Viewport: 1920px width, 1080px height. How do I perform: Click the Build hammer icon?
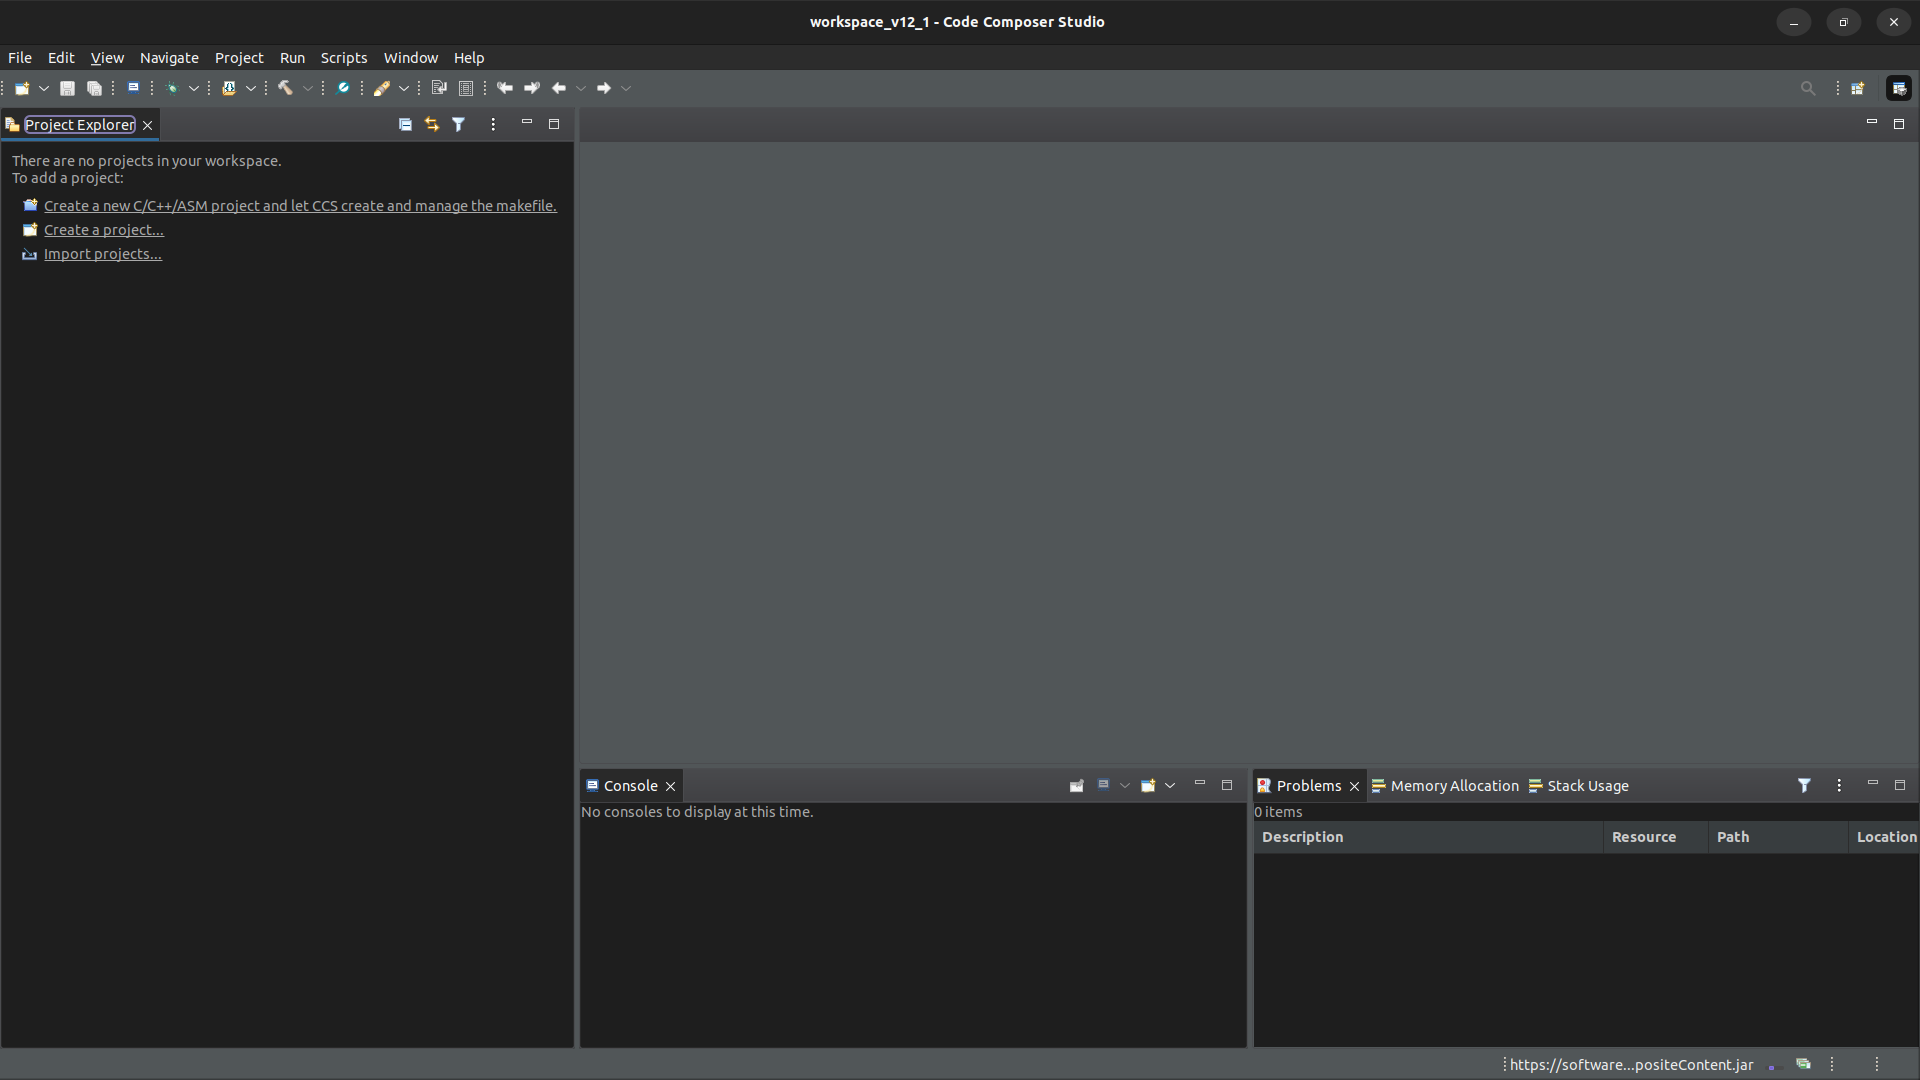[286, 88]
